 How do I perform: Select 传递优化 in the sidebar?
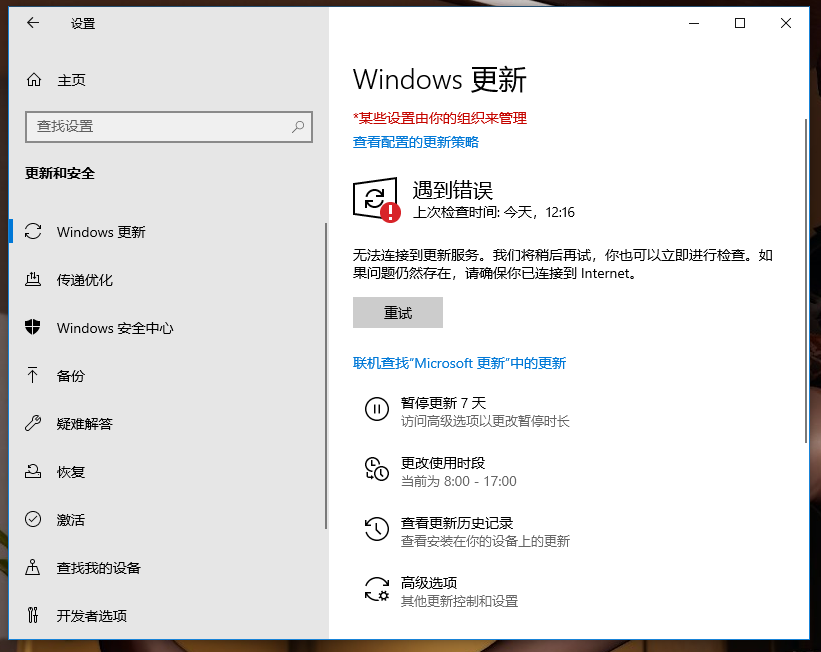[x=85, y=280]
